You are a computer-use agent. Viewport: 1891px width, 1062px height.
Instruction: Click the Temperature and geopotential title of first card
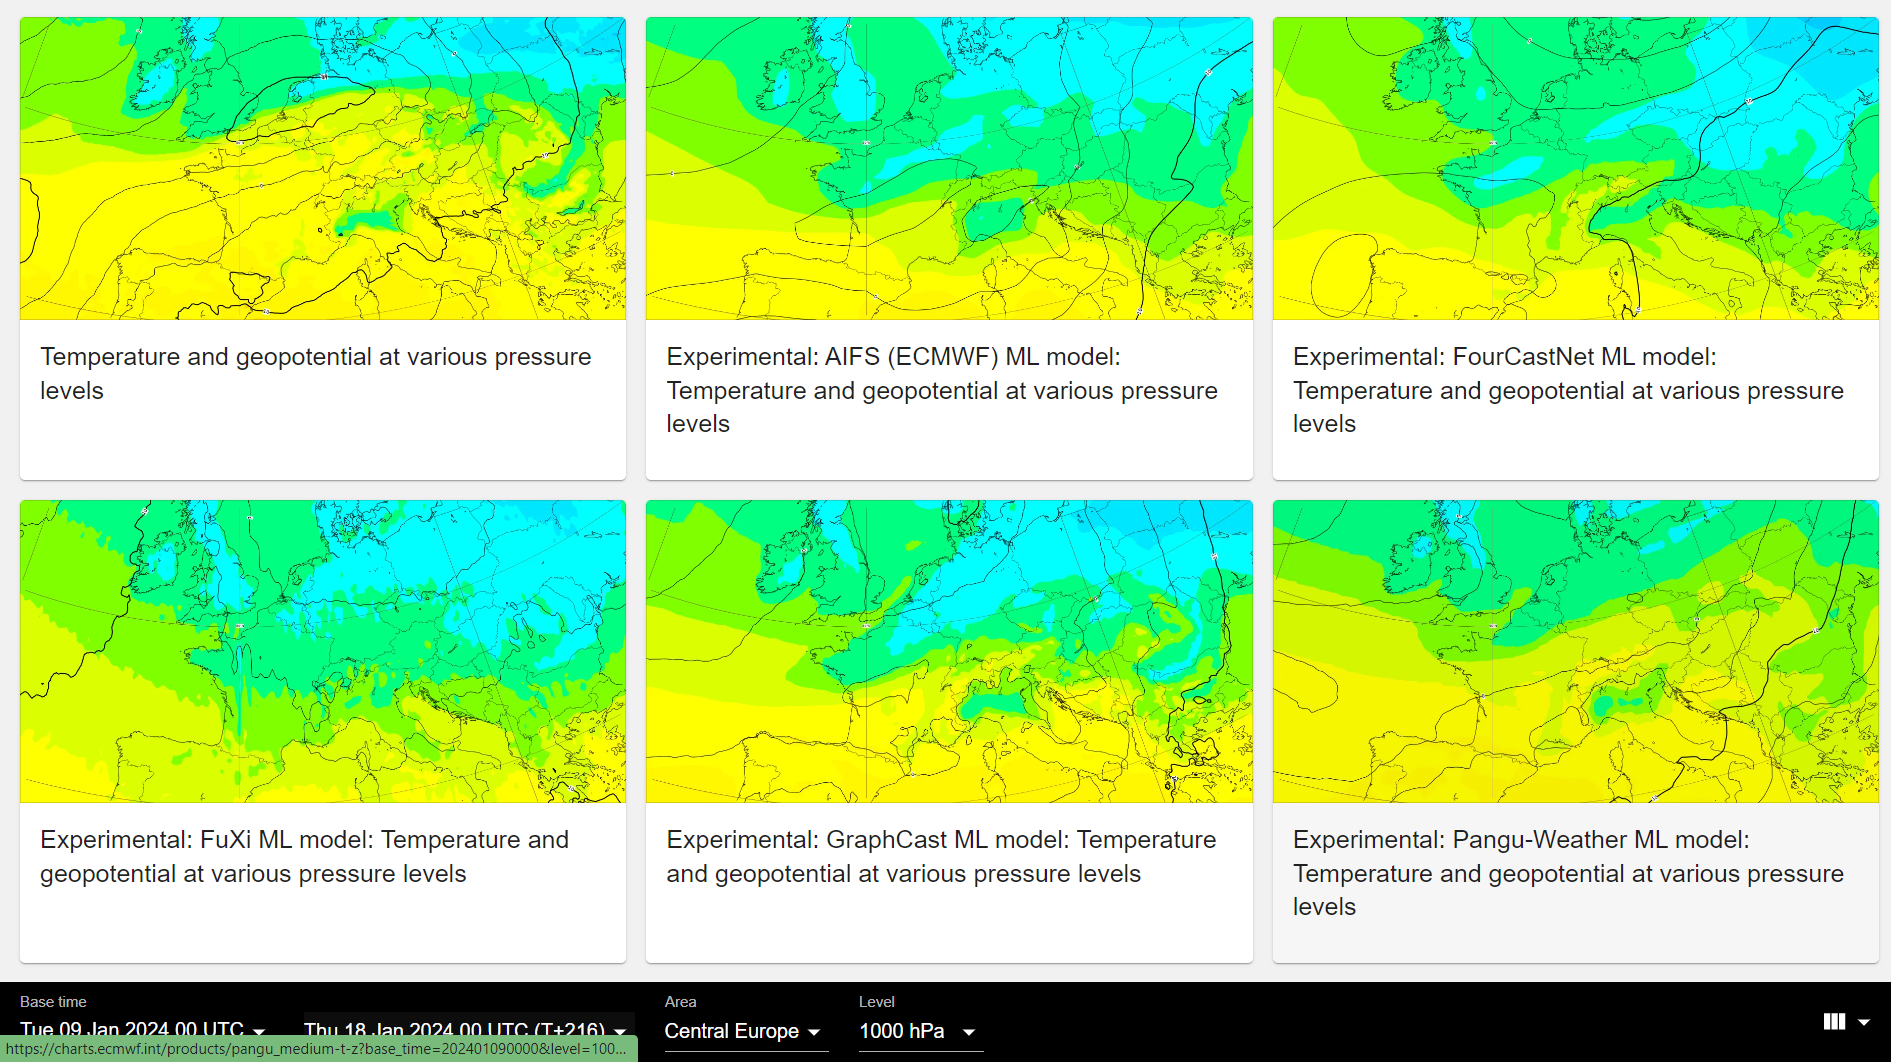coord(316,373)
